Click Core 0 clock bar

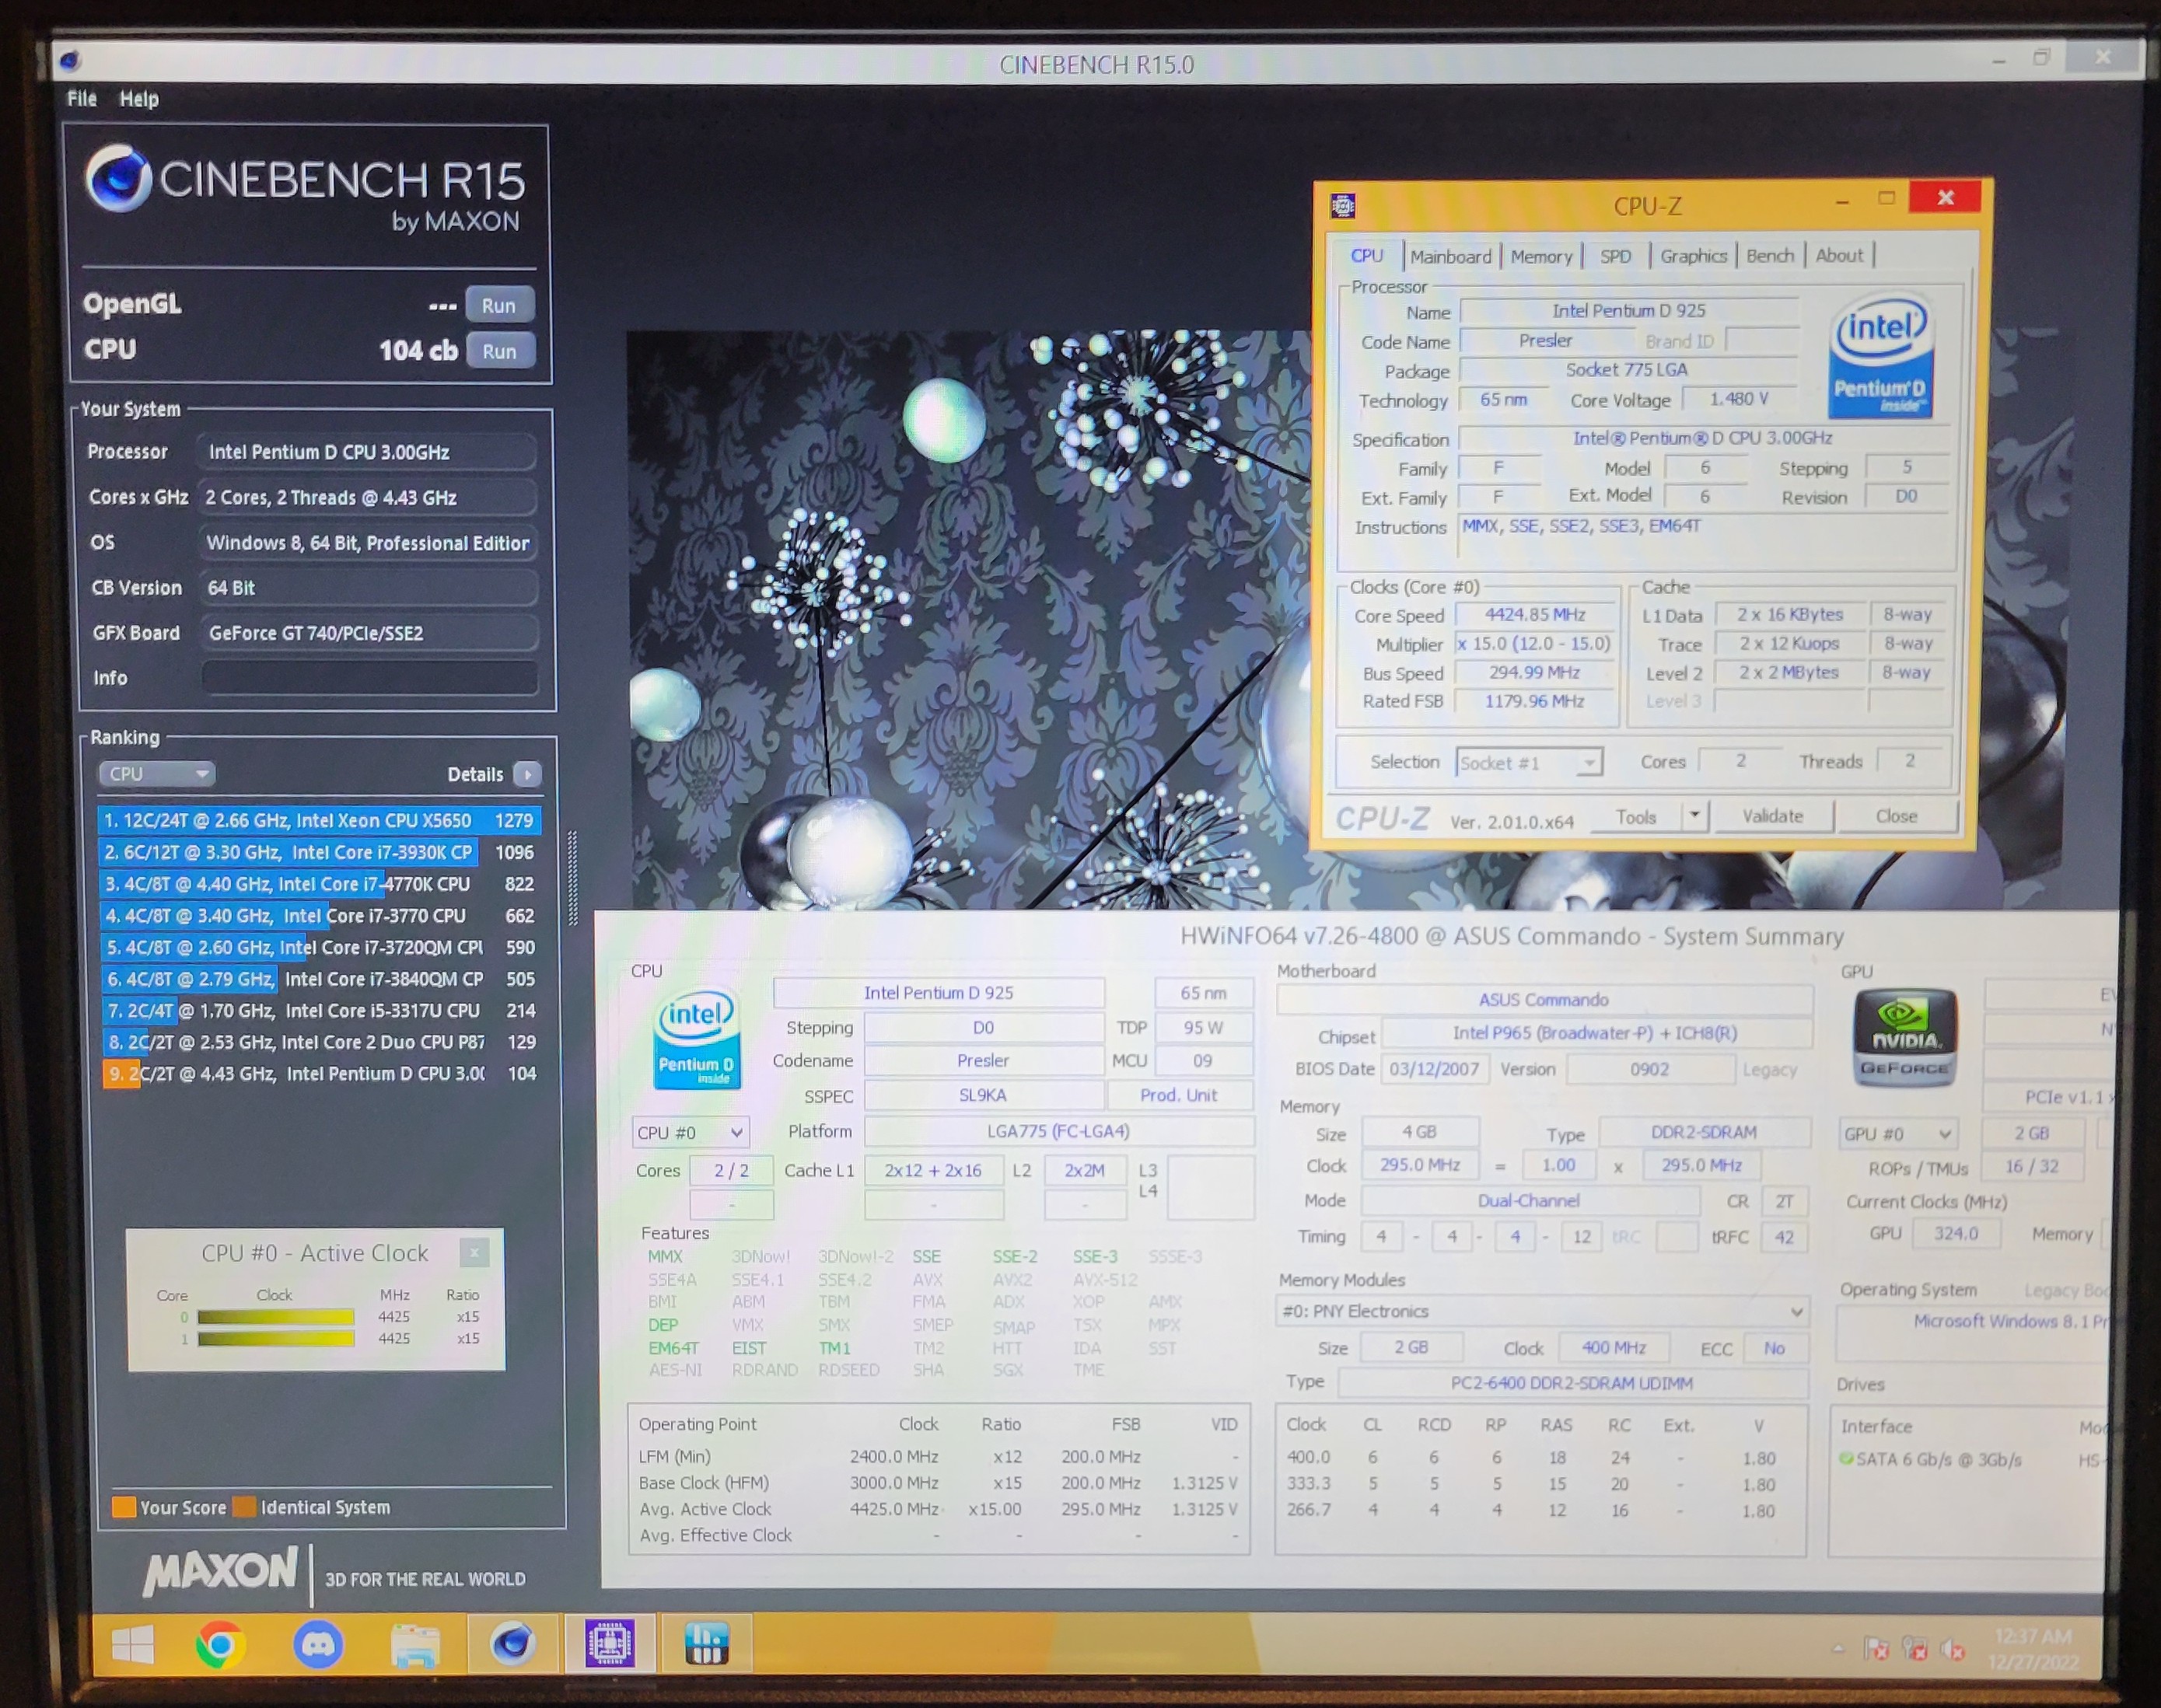point(276,1317)
